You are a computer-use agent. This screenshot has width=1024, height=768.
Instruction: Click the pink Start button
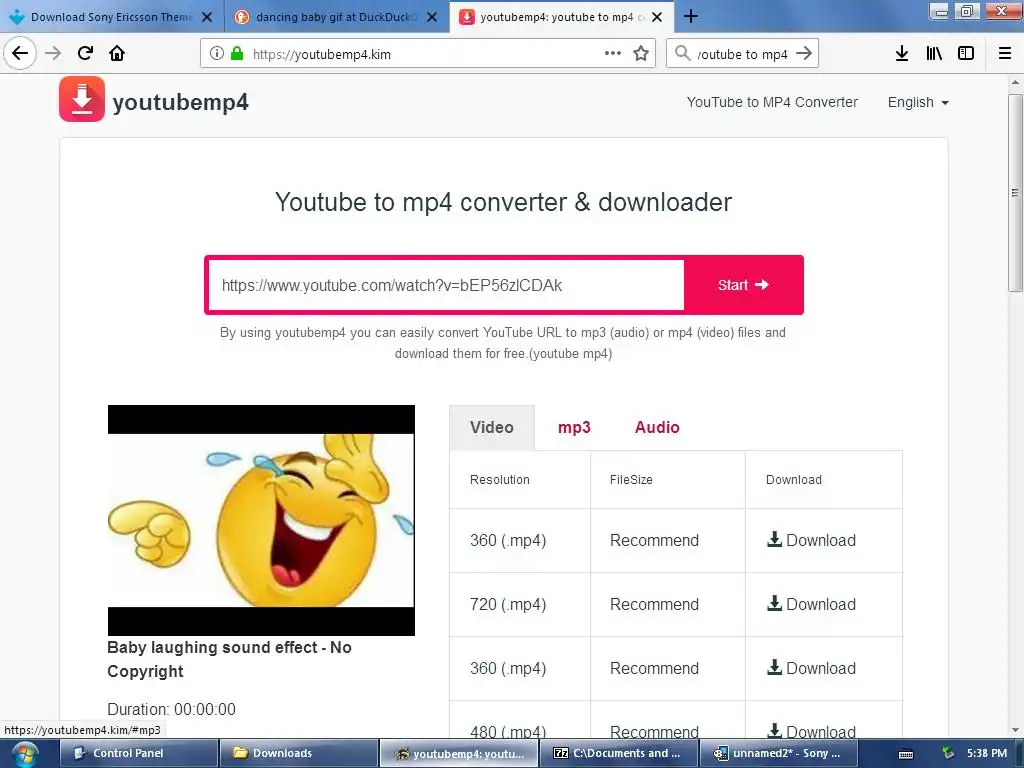(x=743, y=285)
